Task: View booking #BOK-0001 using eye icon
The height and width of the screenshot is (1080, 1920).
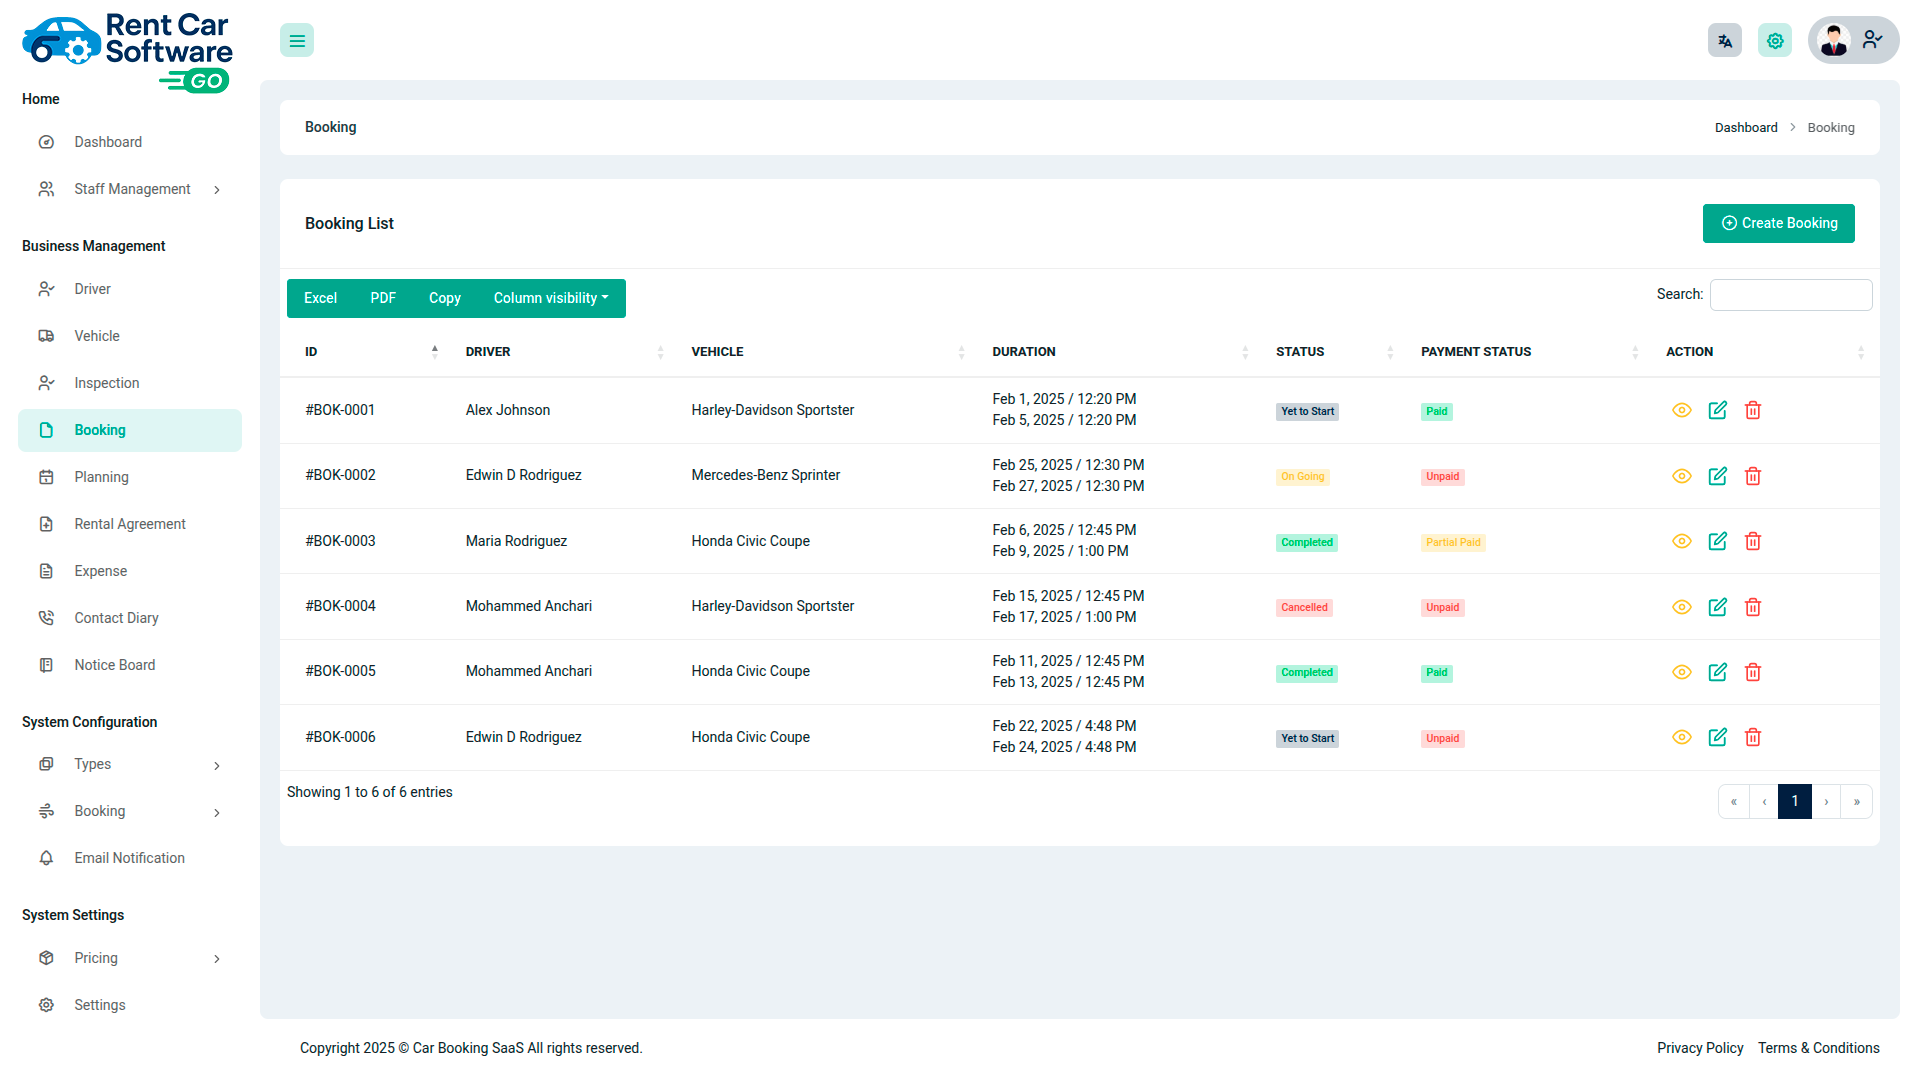Action: point(1682,410)
